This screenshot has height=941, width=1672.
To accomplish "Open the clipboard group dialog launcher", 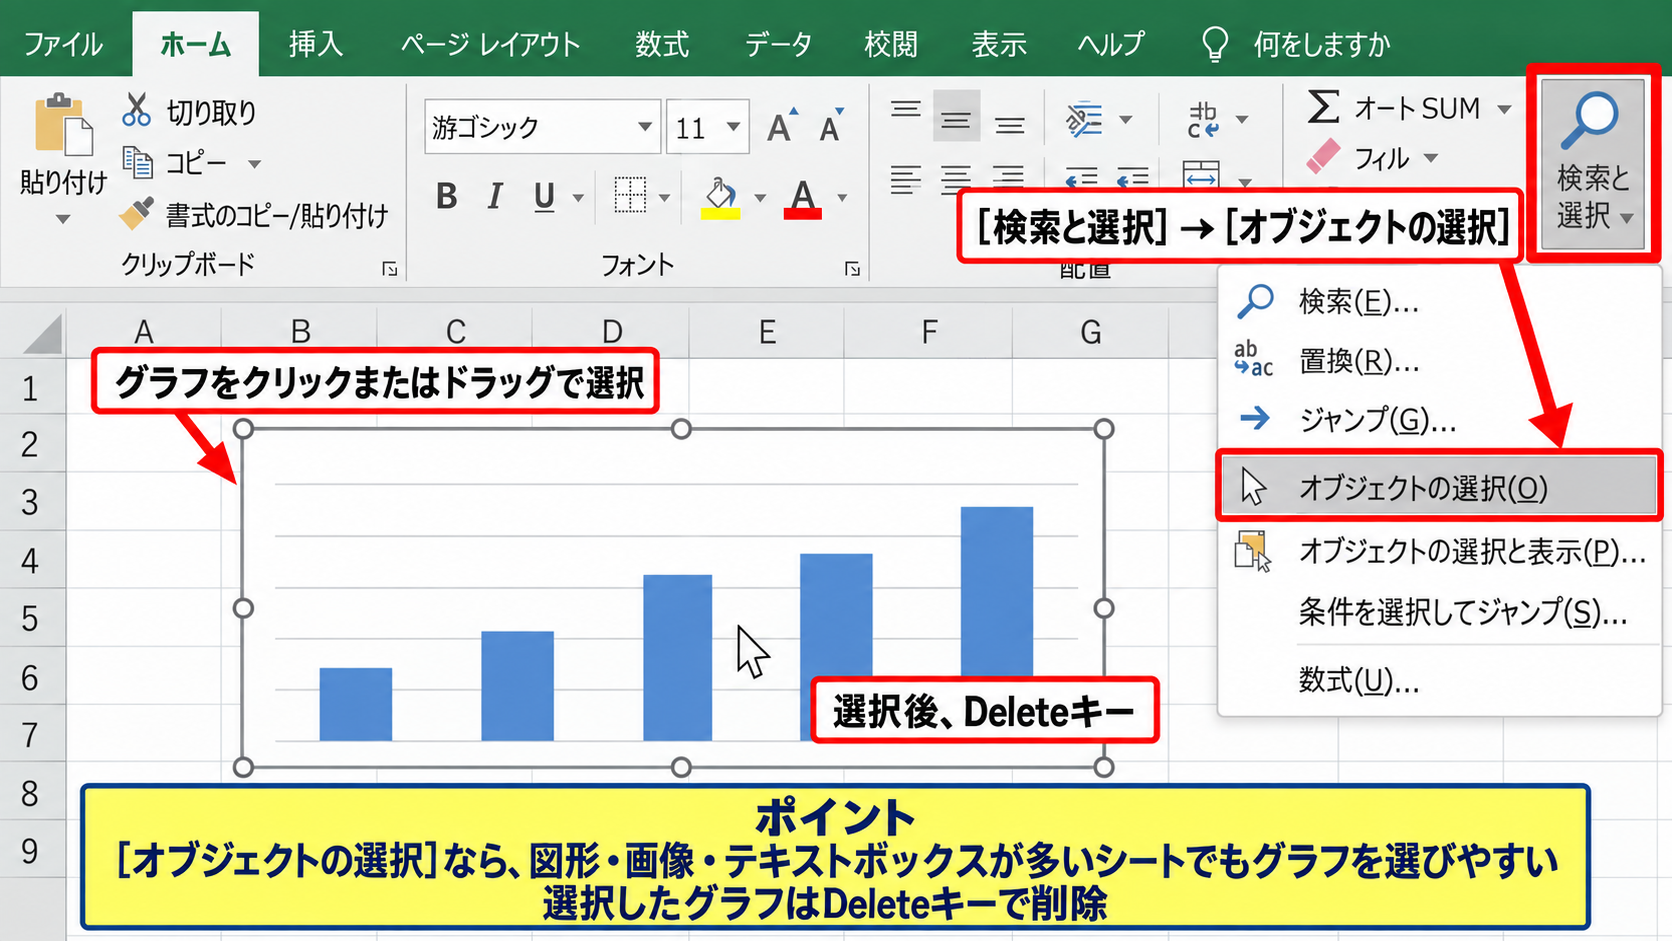I will [x=390, y=268].
